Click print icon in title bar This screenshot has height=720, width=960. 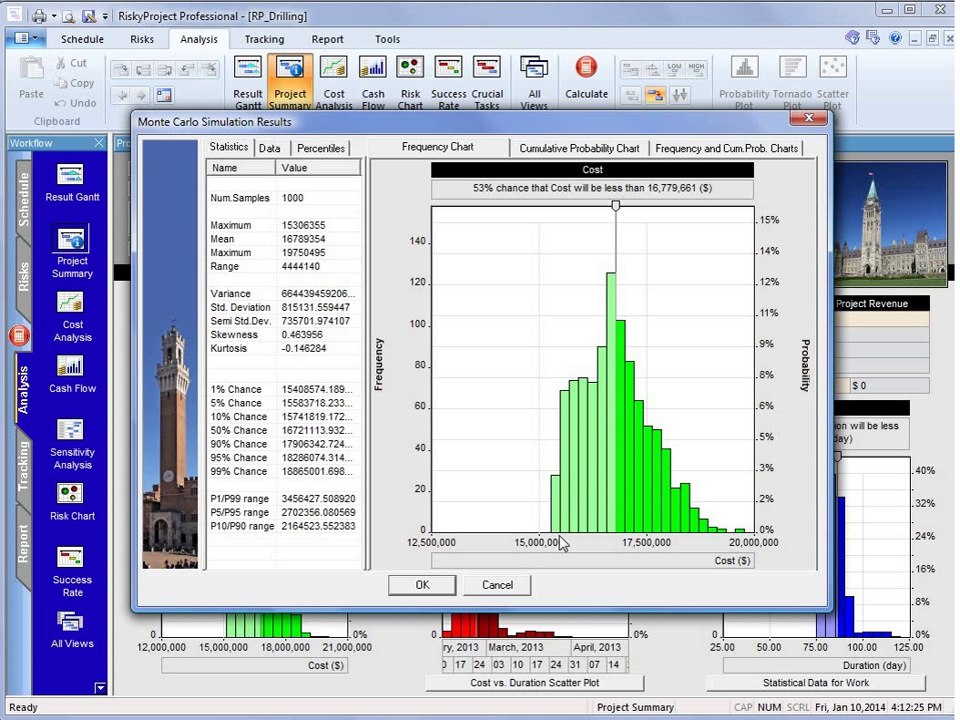click(39, 15)
